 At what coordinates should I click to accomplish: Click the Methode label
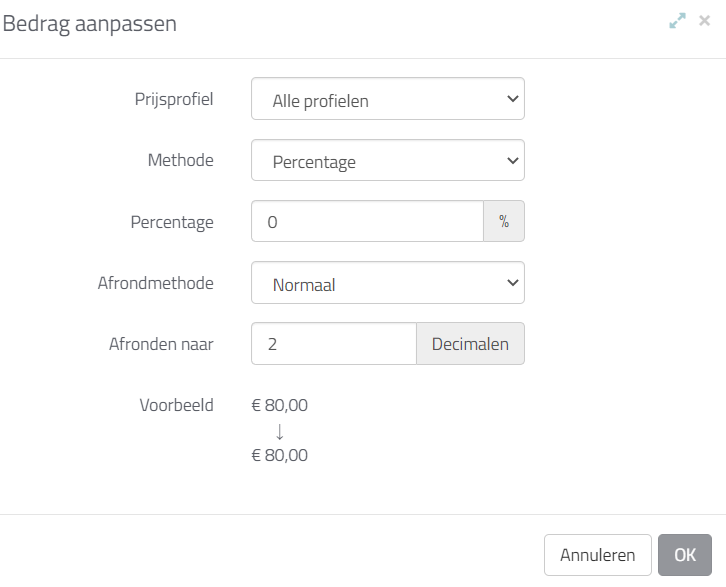pos(181,160)
